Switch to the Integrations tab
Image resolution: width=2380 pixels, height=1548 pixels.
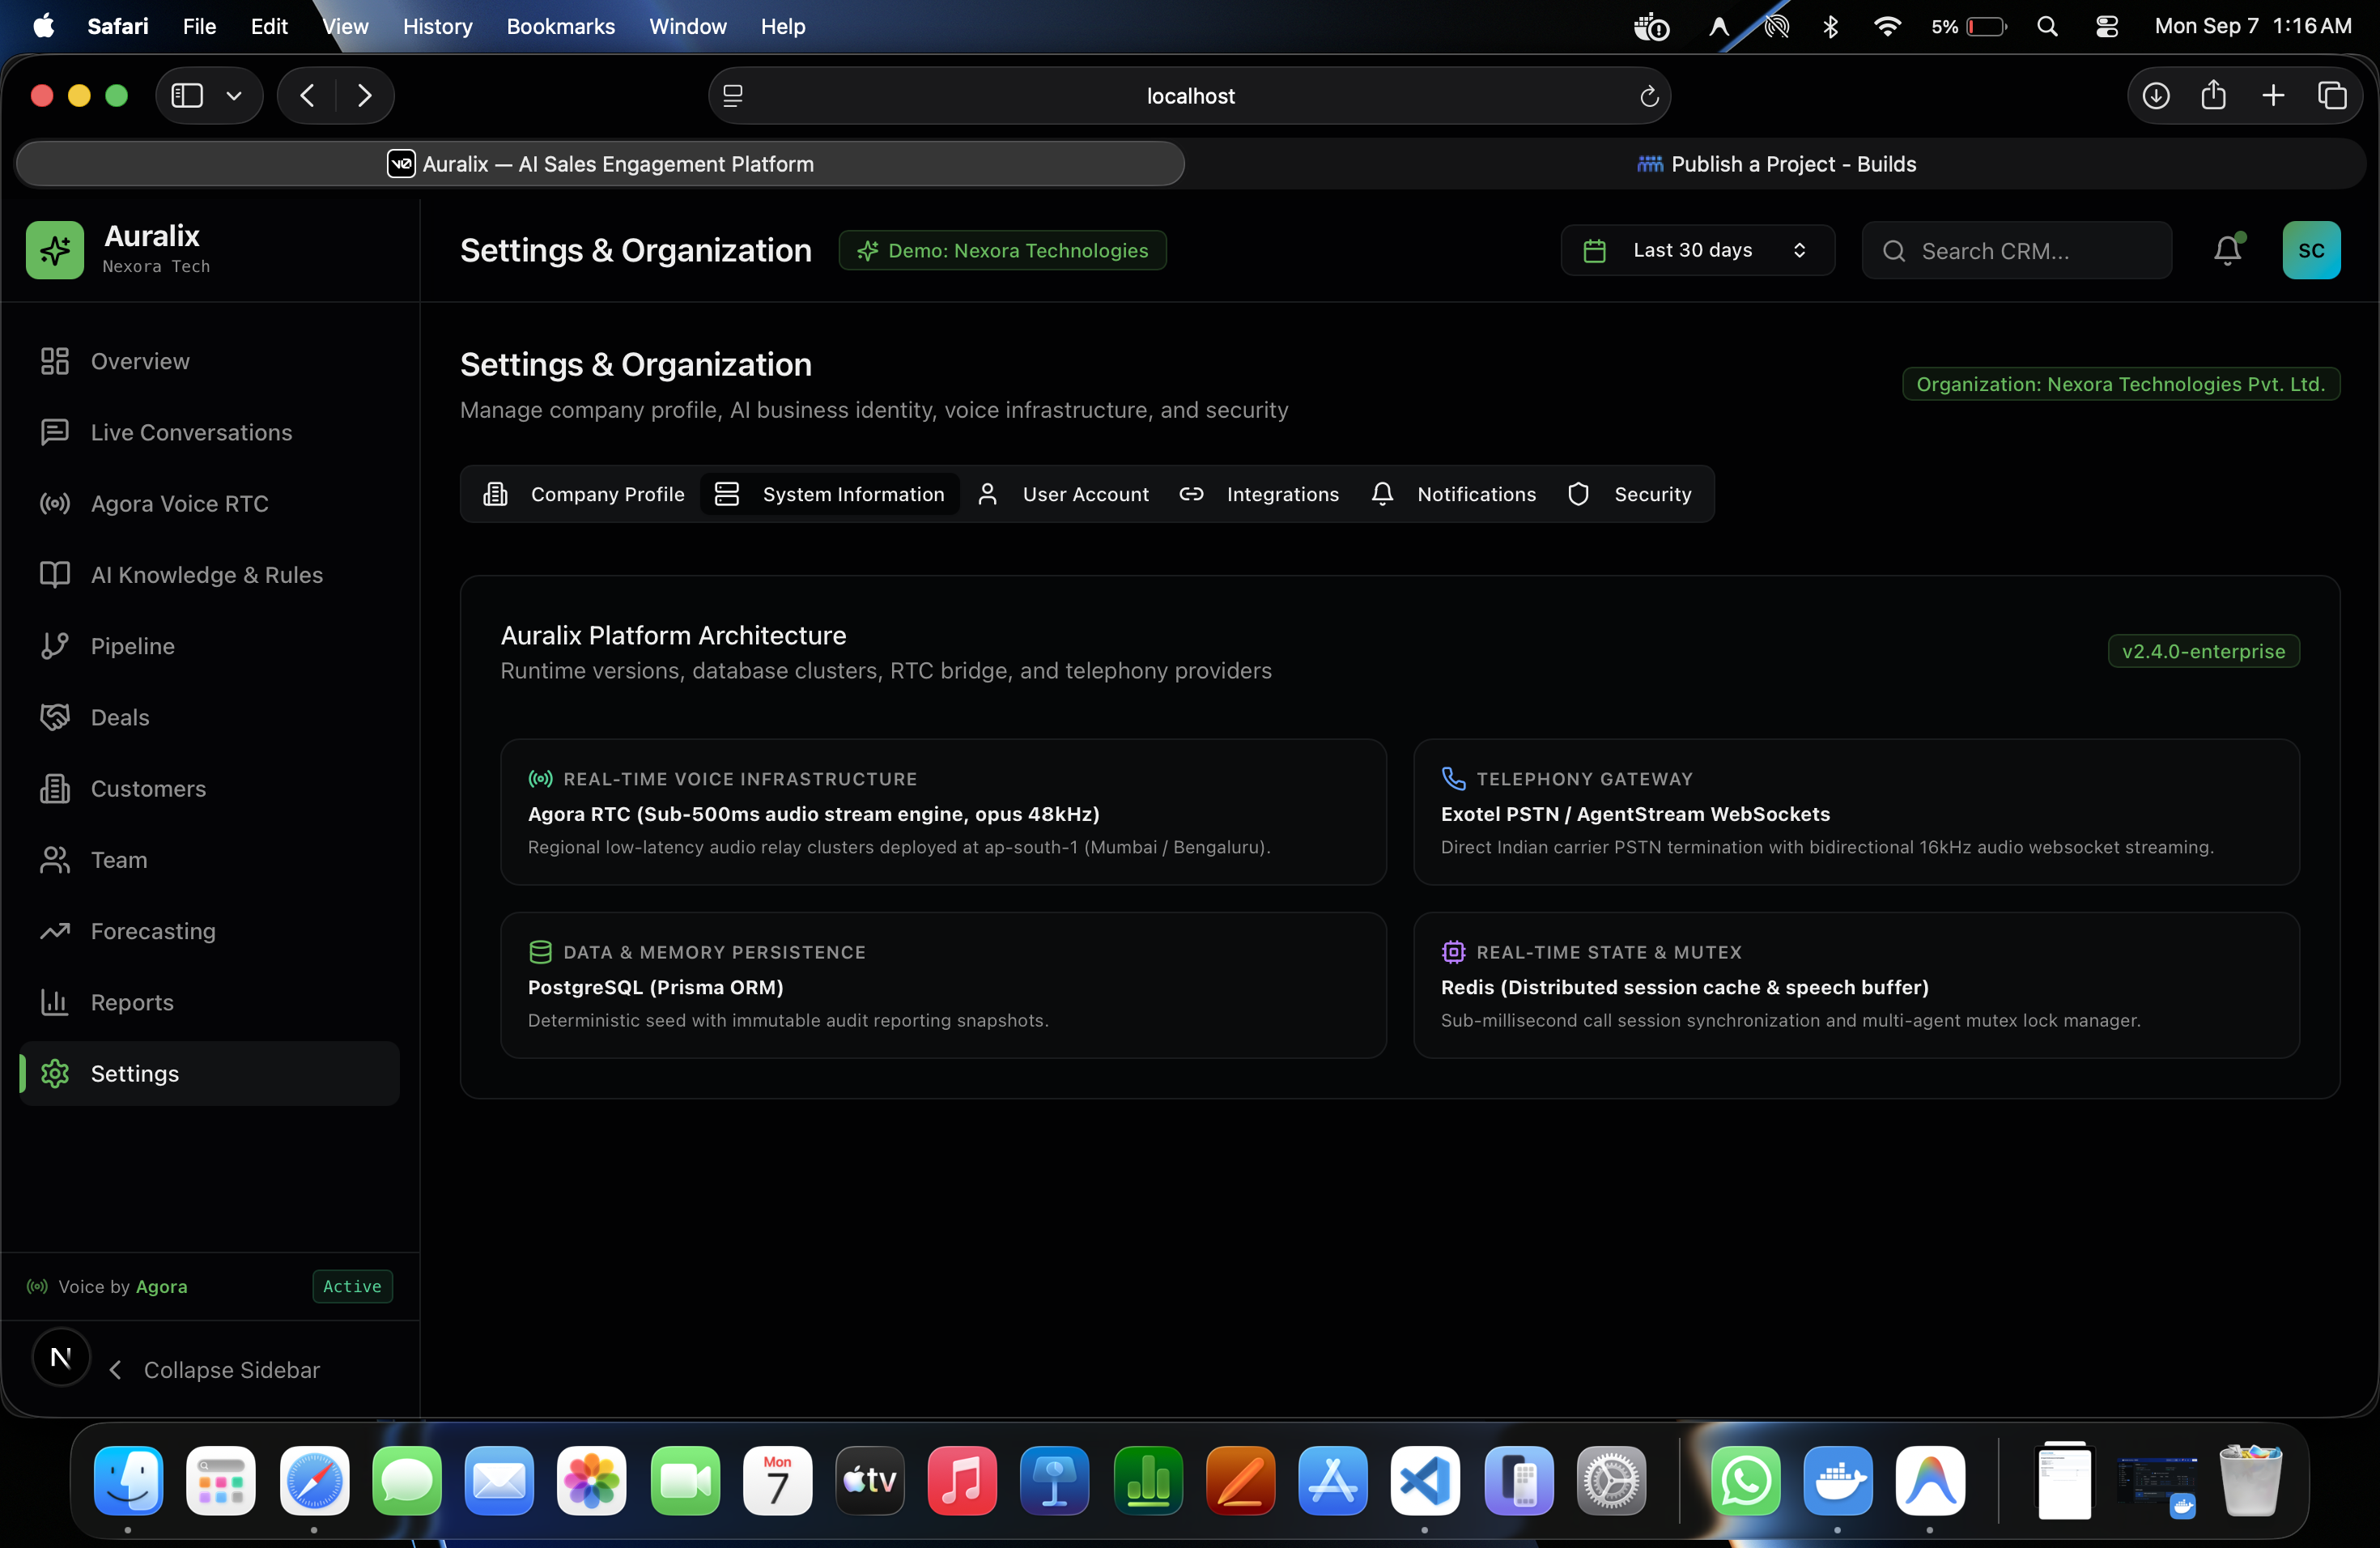click(1259, 494)
